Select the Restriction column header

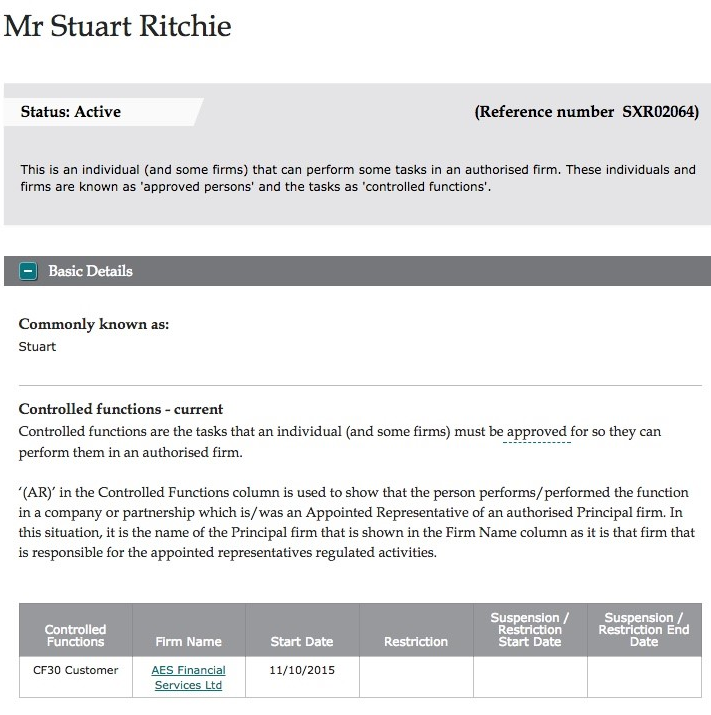tap(416, 630)
